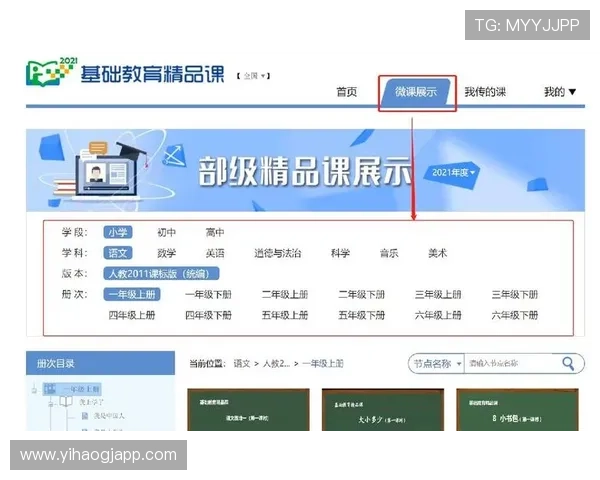The width and height of the screenshot is (600, 480).
Task: Select 高中 school stage
Action: (x=215, y=232)
